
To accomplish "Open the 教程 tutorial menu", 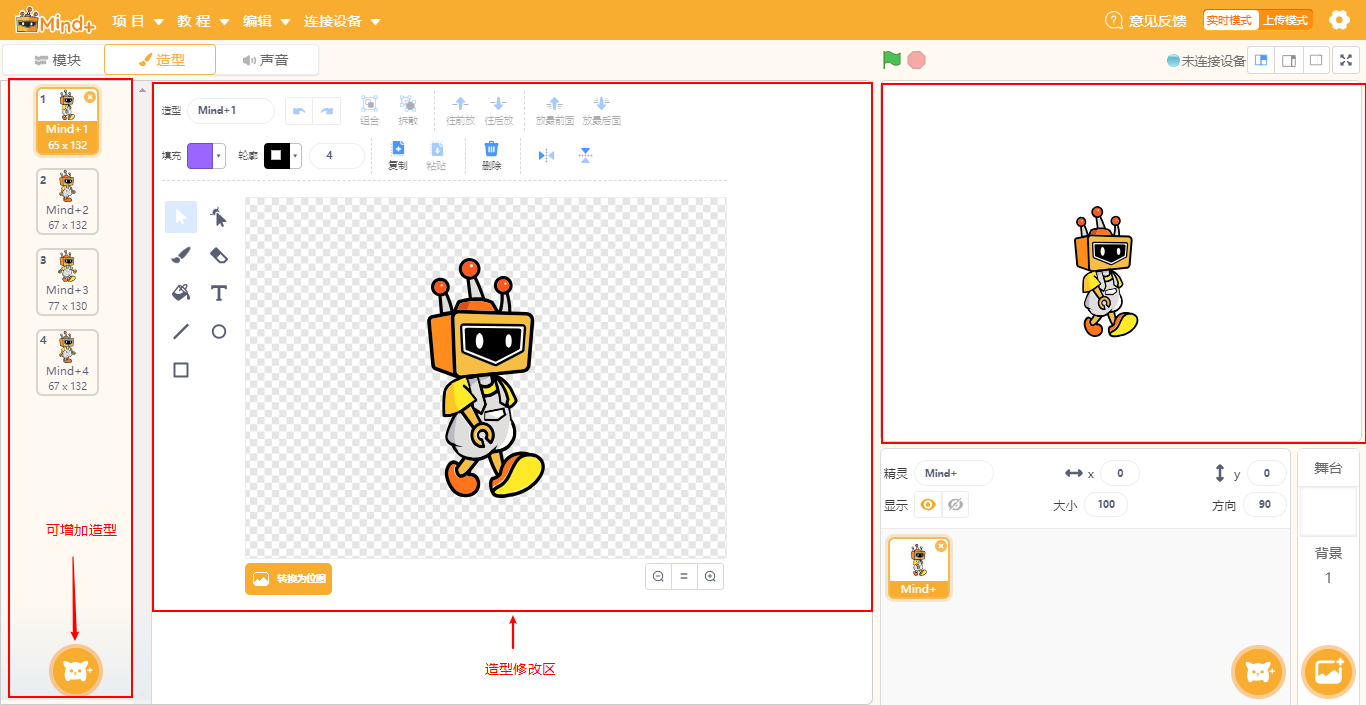I will coord(203,21).
